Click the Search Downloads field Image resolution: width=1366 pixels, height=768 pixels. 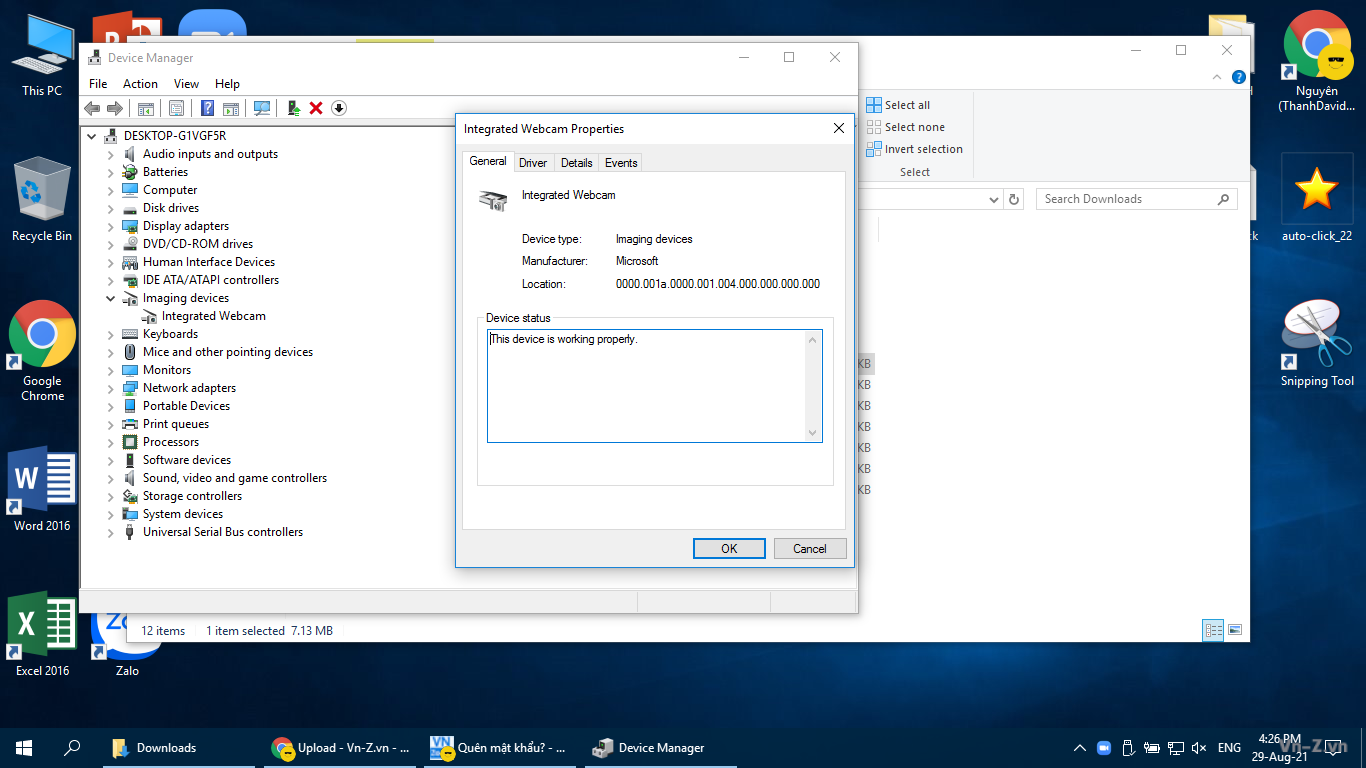[1137, 199]
